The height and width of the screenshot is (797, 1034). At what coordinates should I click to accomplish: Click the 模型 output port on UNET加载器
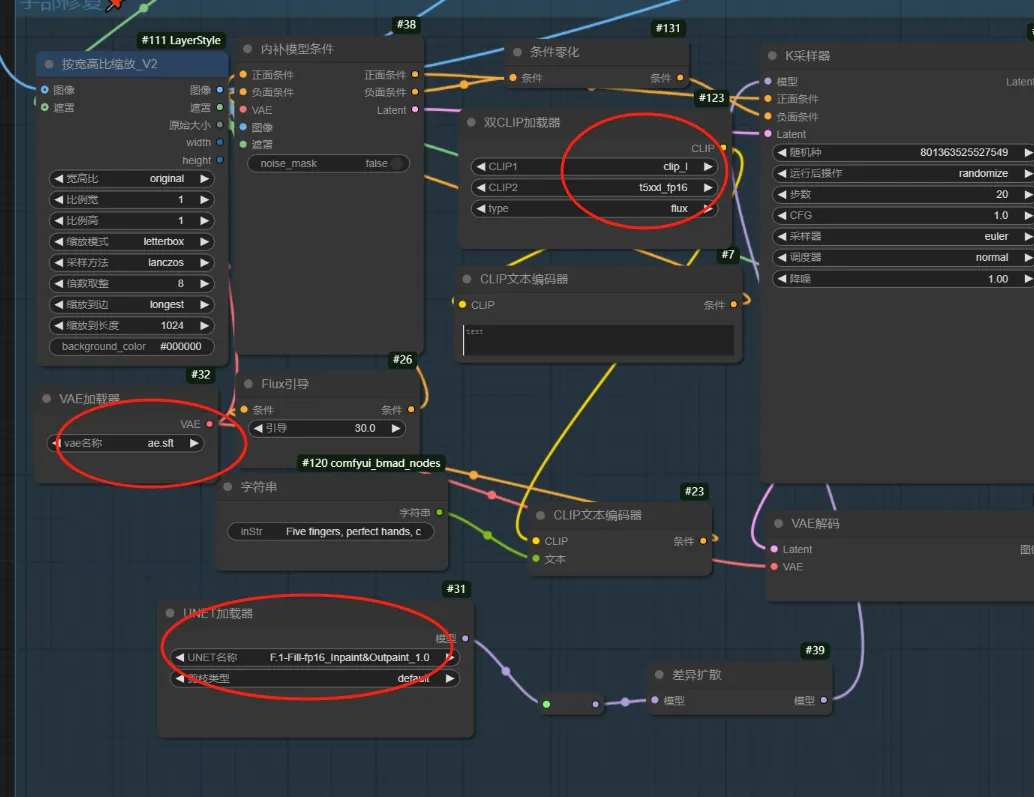(x=465, y=638)
